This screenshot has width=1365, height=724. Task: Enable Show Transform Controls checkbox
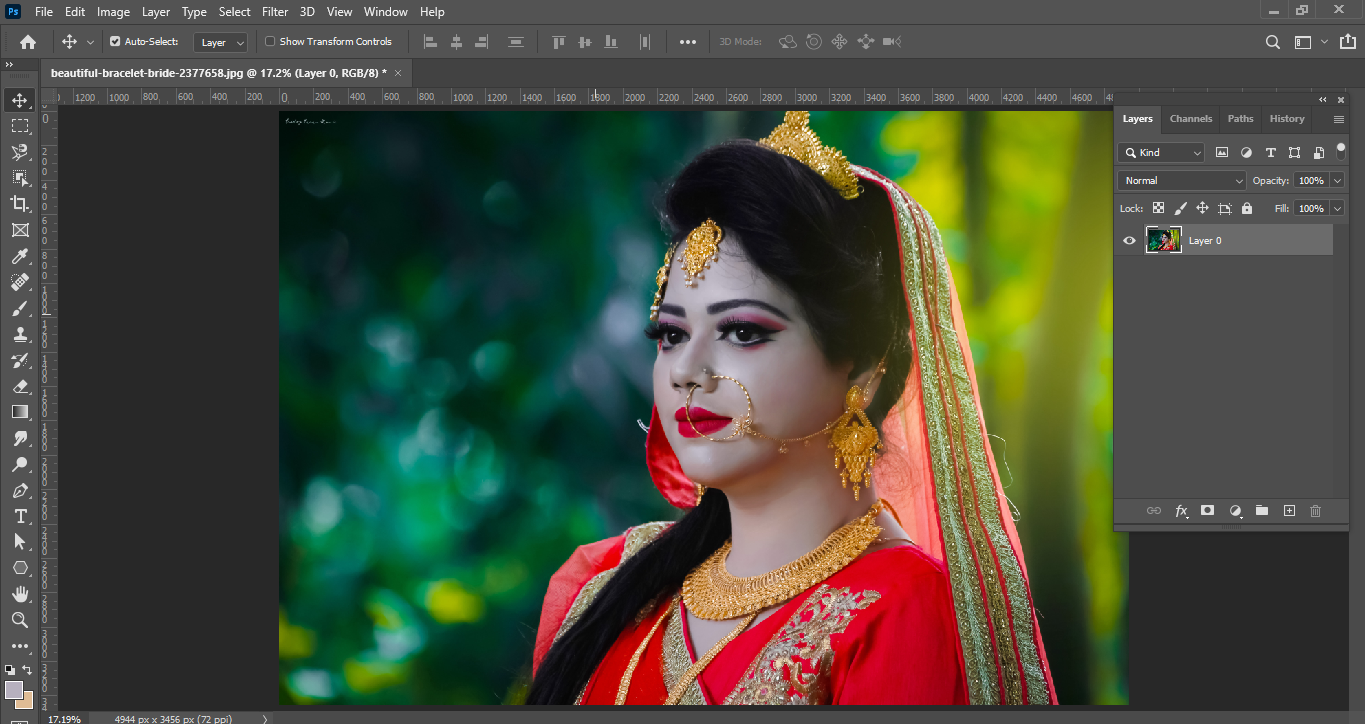click(x=270, y=42)
